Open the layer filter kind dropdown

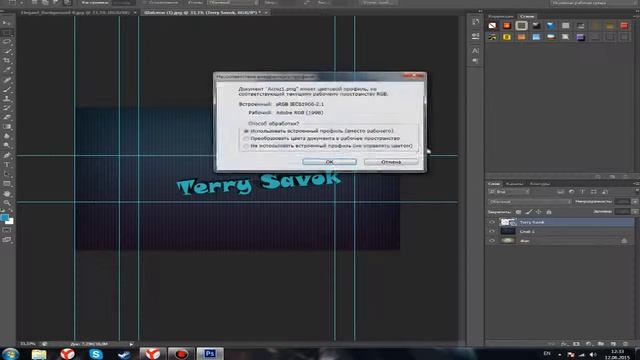point(509,191)
